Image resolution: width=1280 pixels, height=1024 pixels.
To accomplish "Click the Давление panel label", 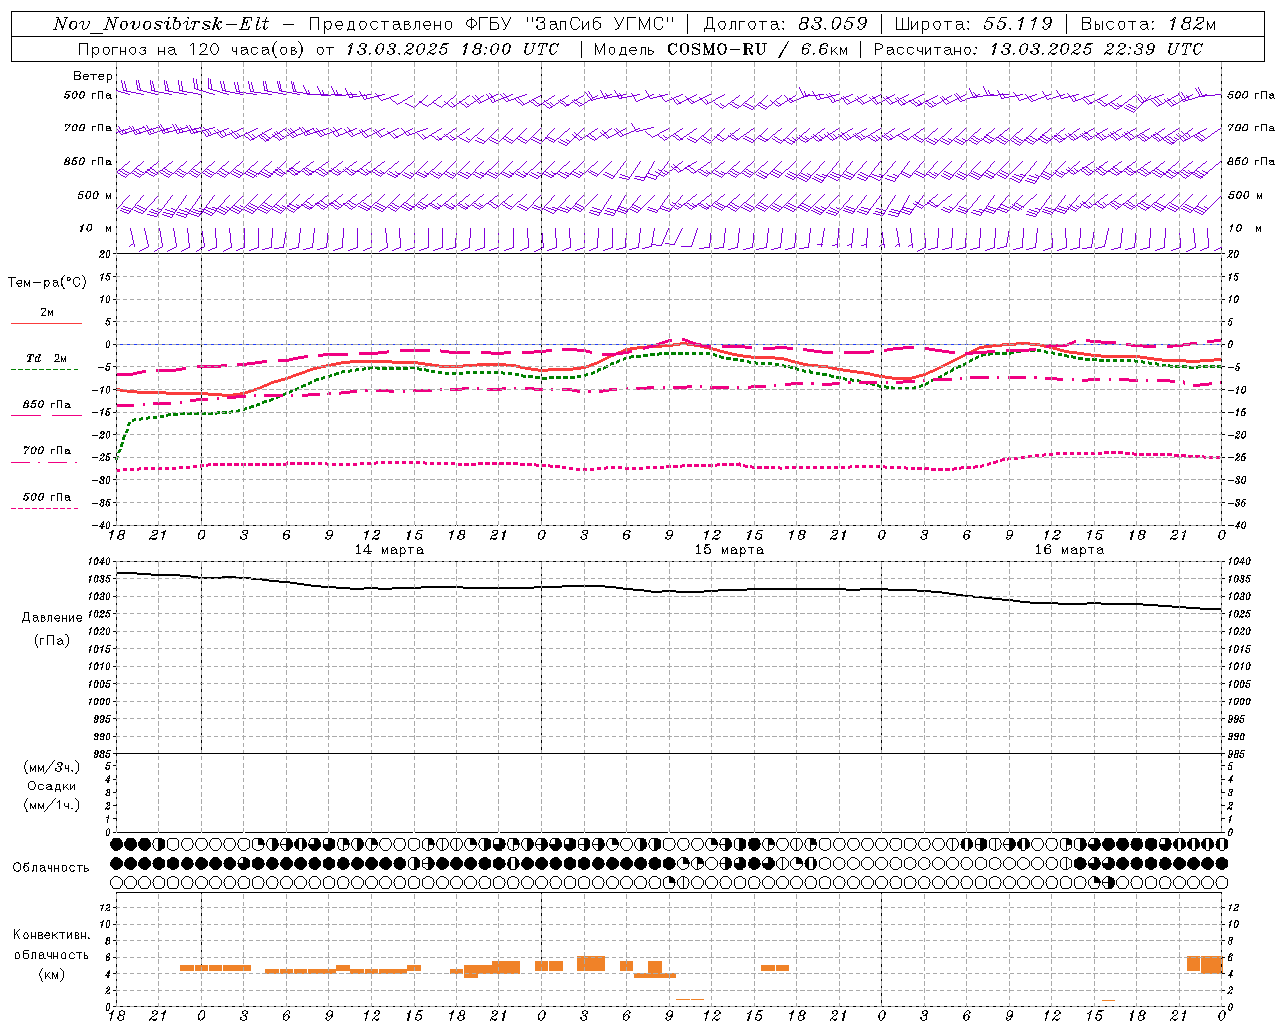I will 52,618.
